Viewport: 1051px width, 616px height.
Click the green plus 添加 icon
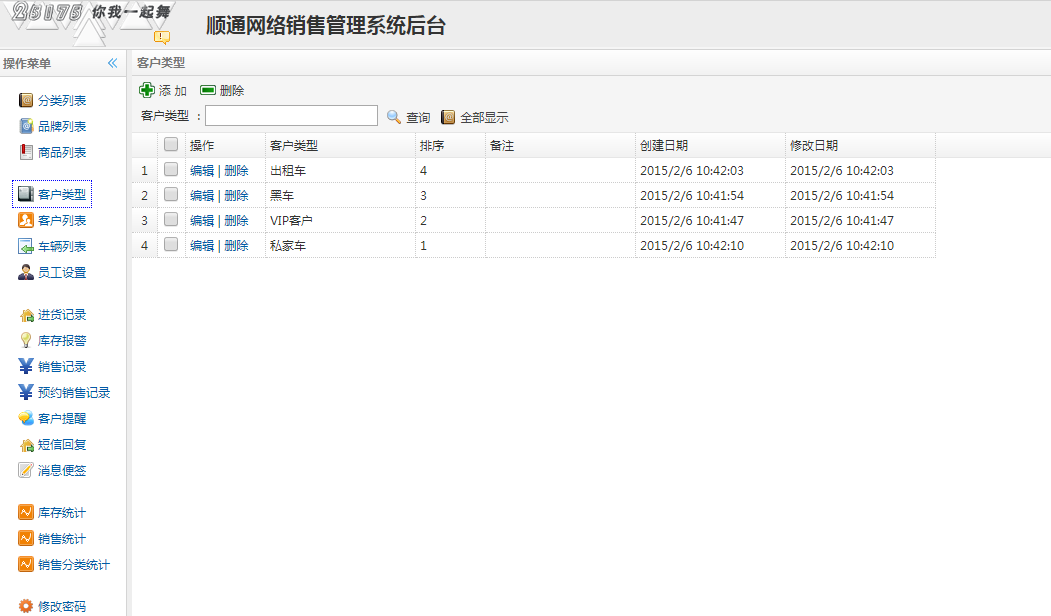pyautogui.click(x=147, y=90)
